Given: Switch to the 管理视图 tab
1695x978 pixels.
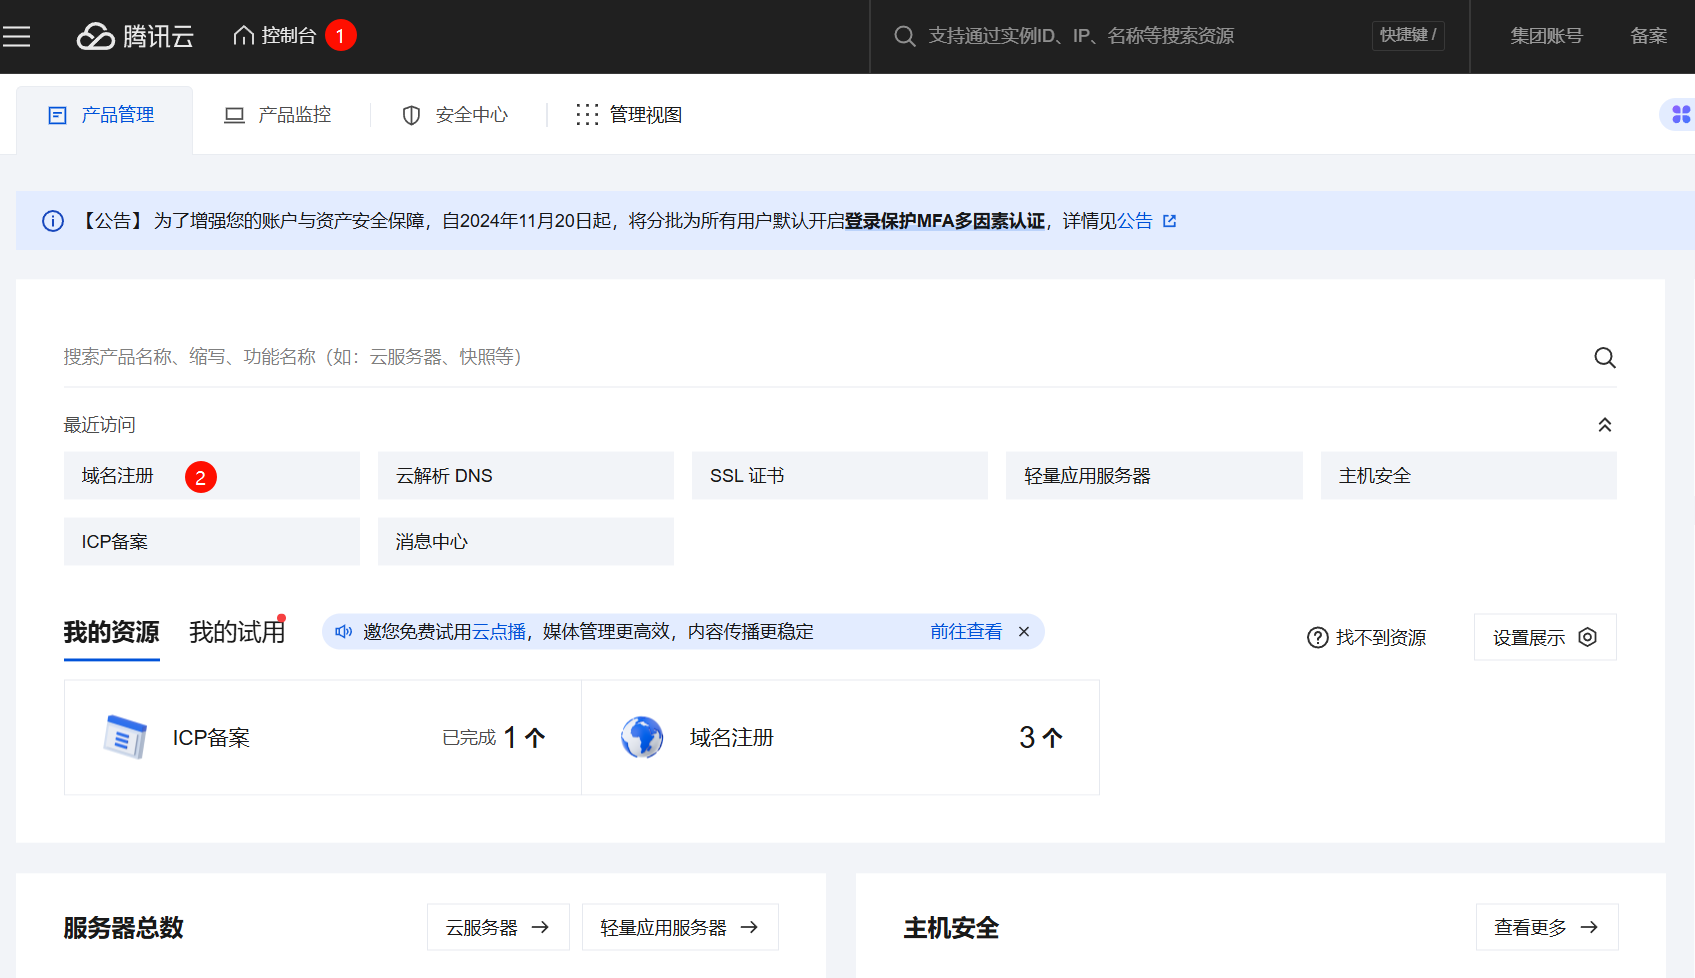Looking at the screenshot, I should coord(629,115).
